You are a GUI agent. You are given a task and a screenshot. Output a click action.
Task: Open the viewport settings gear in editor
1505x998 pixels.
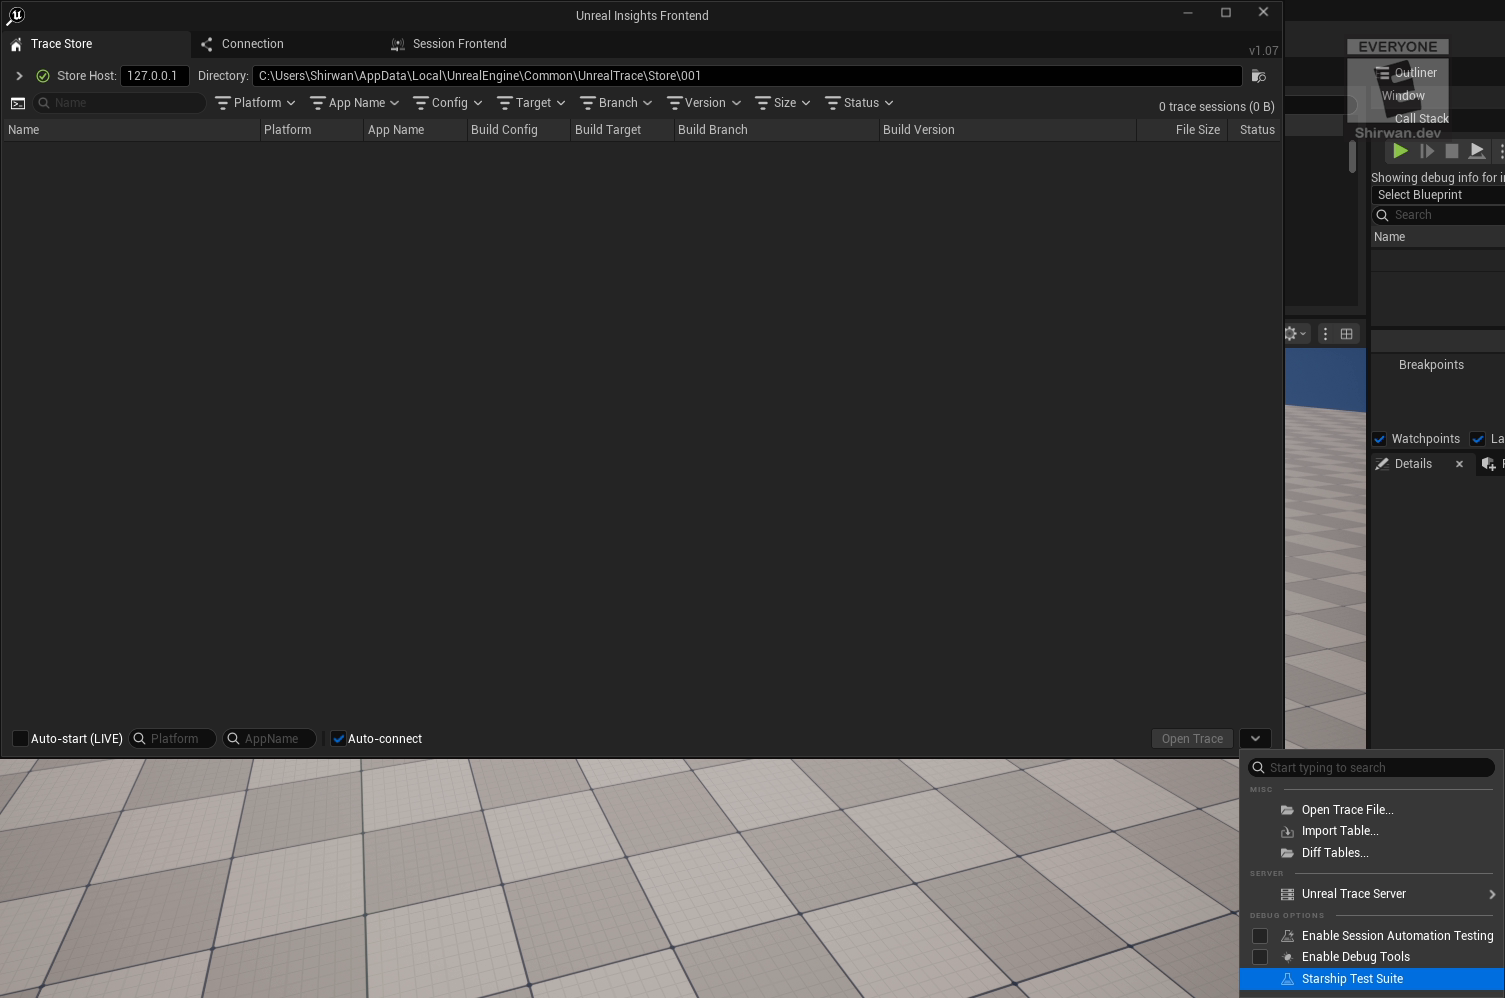click(1295, 334)
